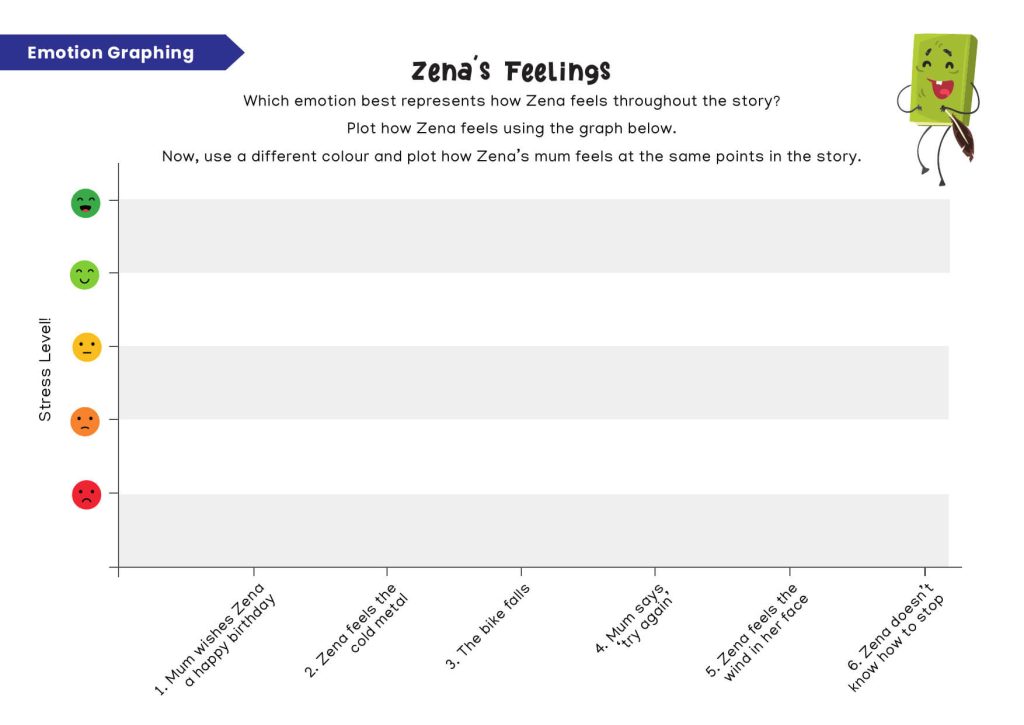Select the Emotion Graphing banner
Image resolution: width=1024 pixels, height=725 pixels.
pos(121,52)
